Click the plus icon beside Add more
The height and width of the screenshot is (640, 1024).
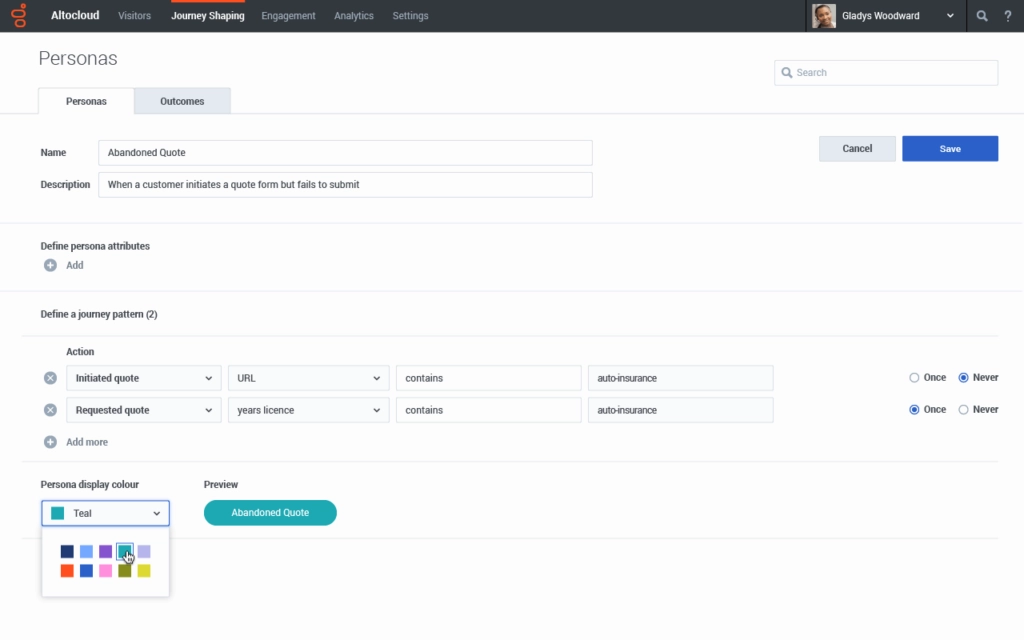click(x=50, y=442)
